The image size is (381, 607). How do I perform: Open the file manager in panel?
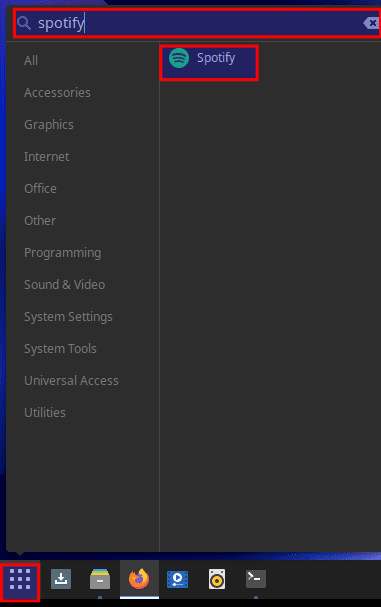[100, 579]
